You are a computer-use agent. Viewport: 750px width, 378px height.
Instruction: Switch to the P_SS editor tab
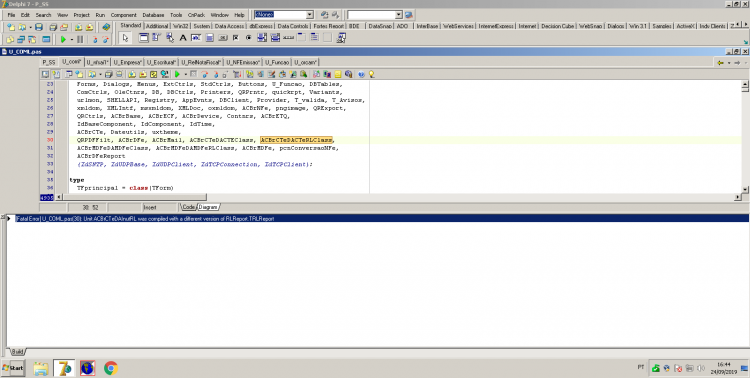(x=49, y=62)
